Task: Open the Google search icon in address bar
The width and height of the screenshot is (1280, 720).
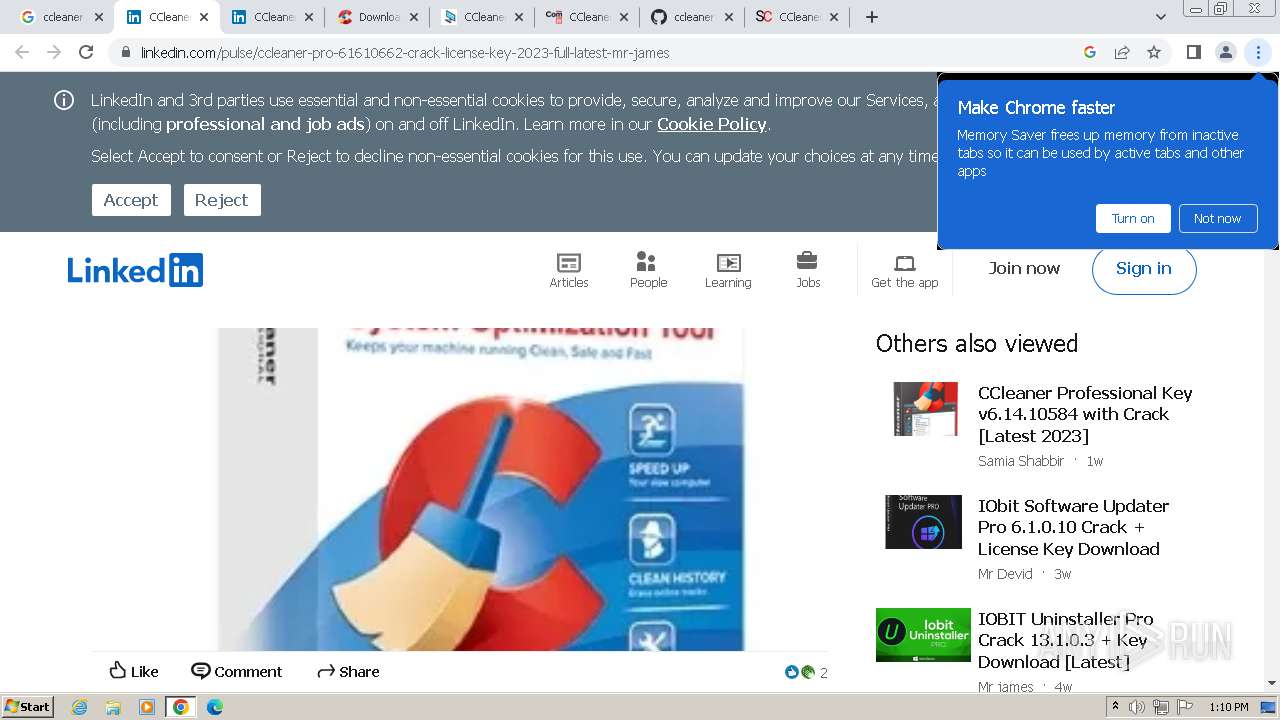Action: click(x=1090, y=52)
